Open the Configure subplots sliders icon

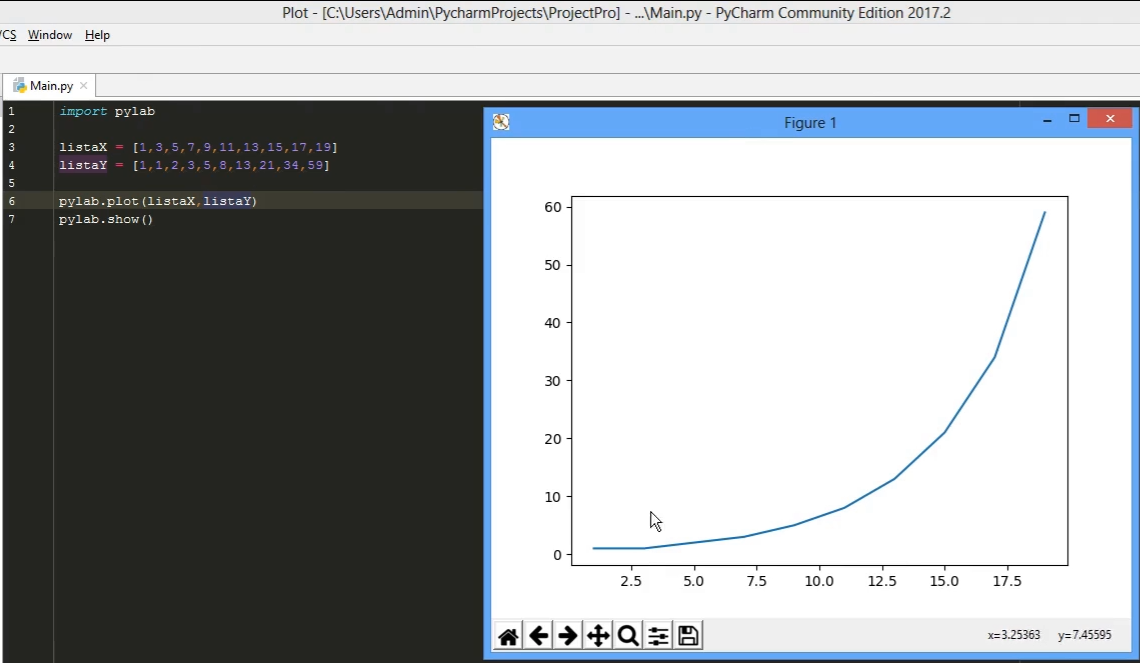coord(658,636)
